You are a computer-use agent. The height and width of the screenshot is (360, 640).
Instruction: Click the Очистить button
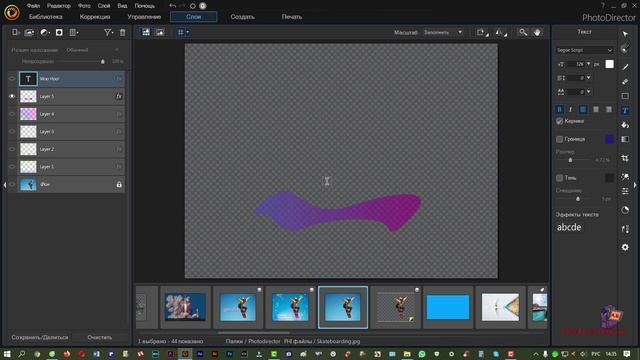100,338
